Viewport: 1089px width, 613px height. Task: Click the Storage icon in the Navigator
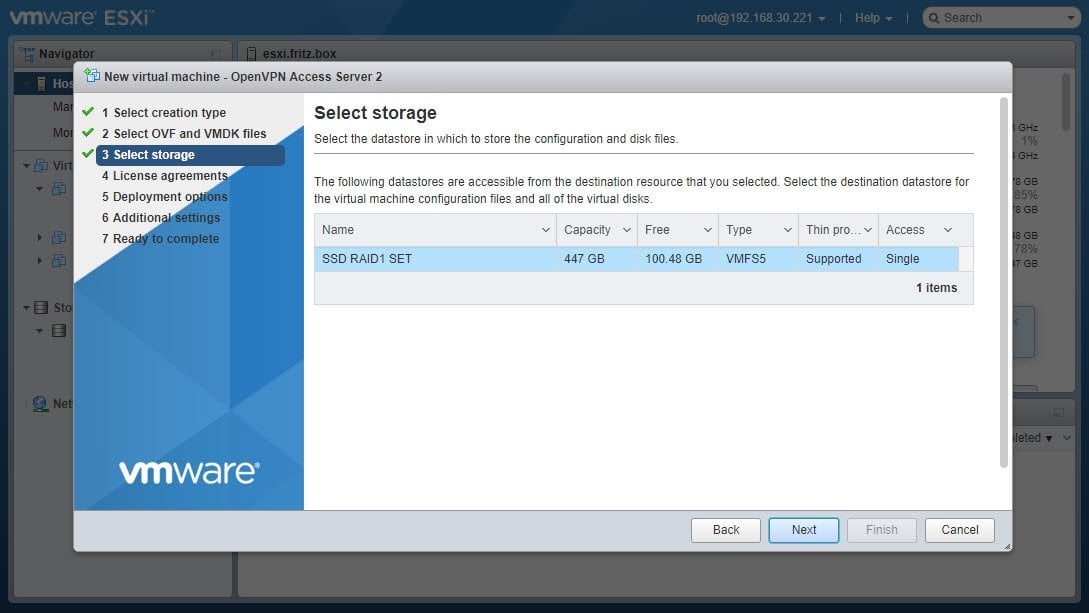tap(40, 308)
